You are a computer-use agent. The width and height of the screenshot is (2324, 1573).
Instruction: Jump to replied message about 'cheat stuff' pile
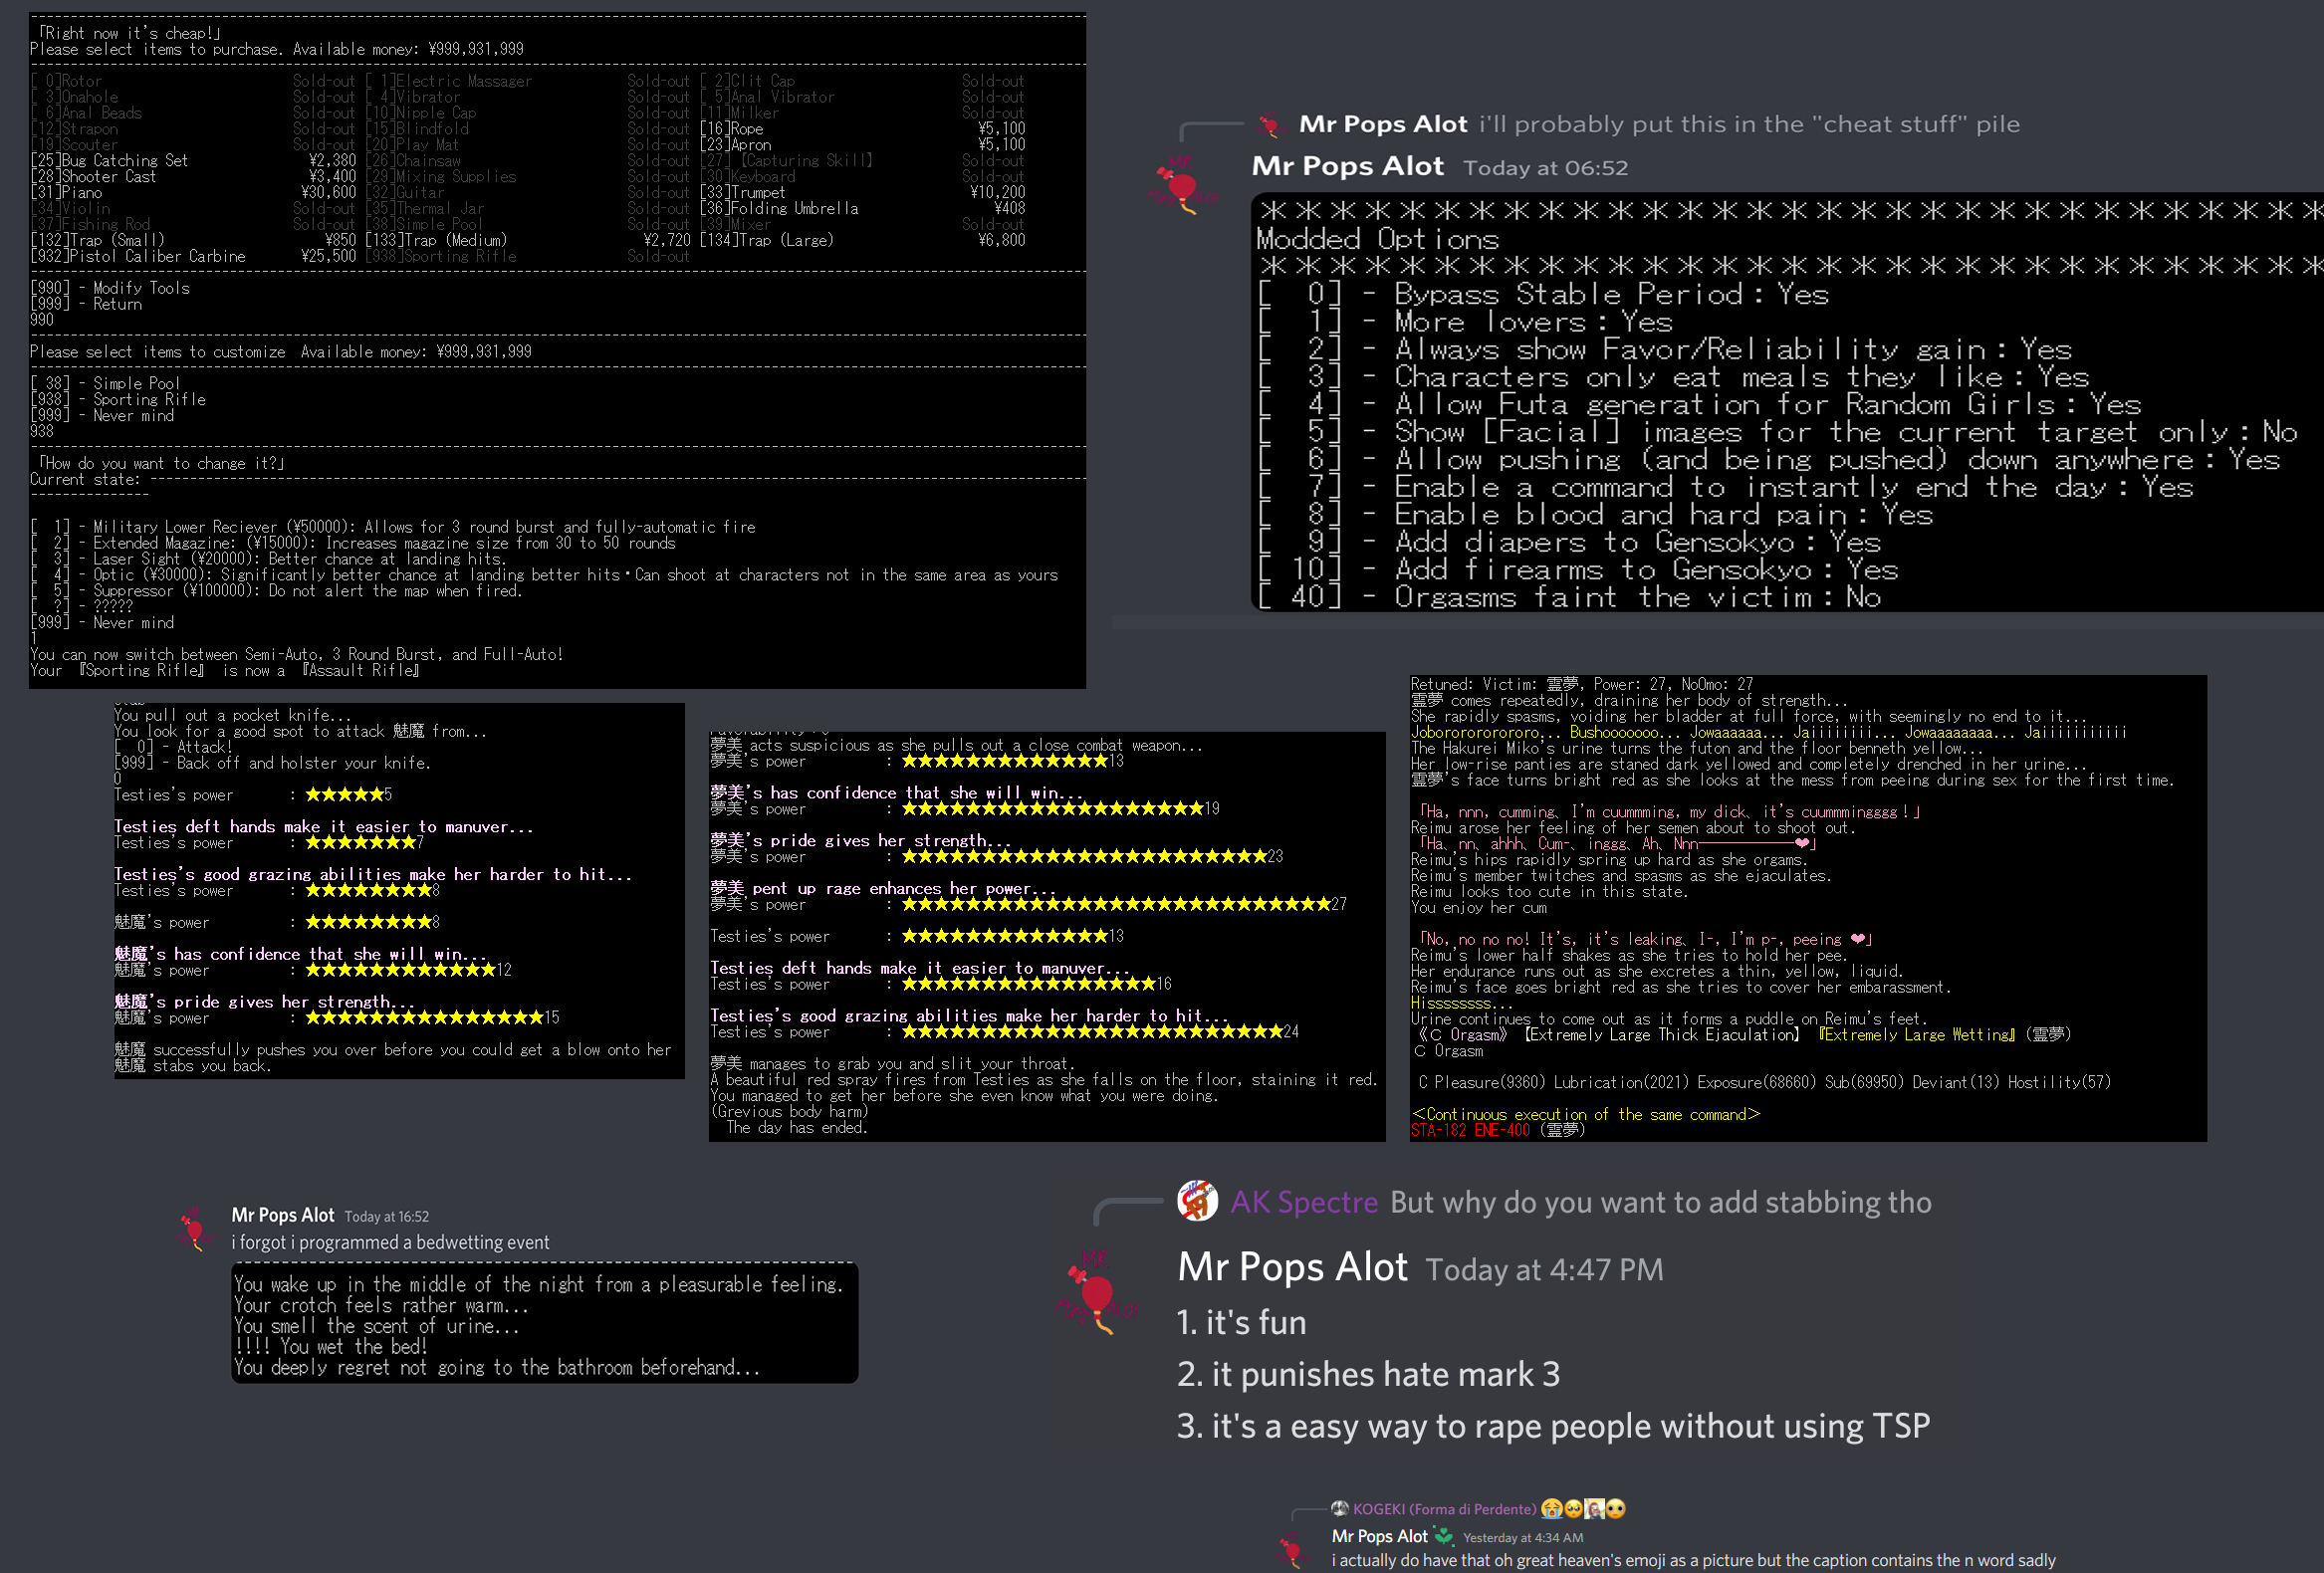tap(1748, 125)
